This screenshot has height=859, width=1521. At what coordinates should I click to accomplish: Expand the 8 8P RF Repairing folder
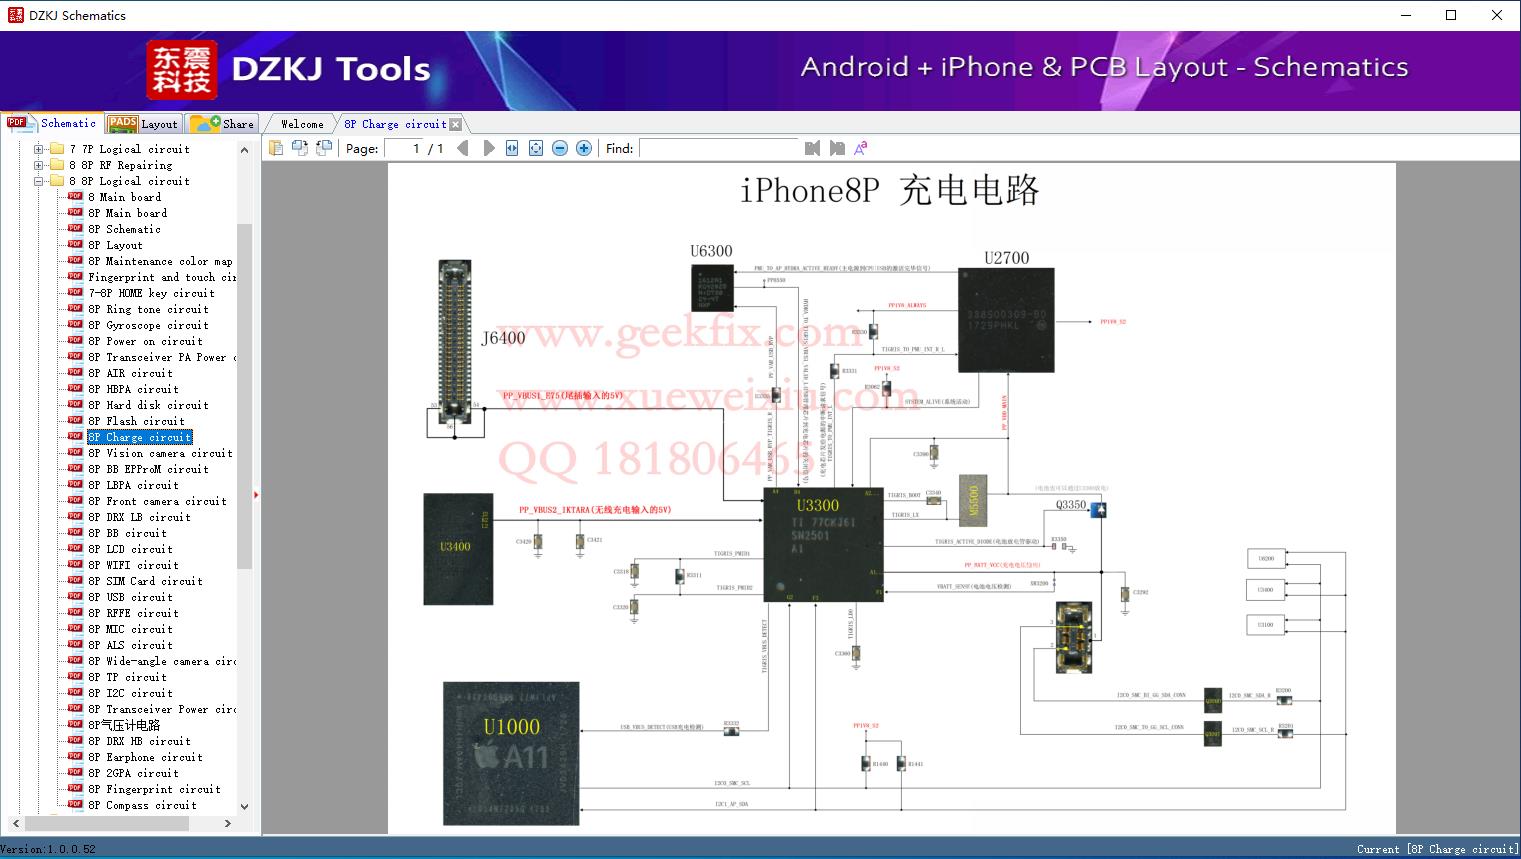pyautogui.click(x=39, y=165)
